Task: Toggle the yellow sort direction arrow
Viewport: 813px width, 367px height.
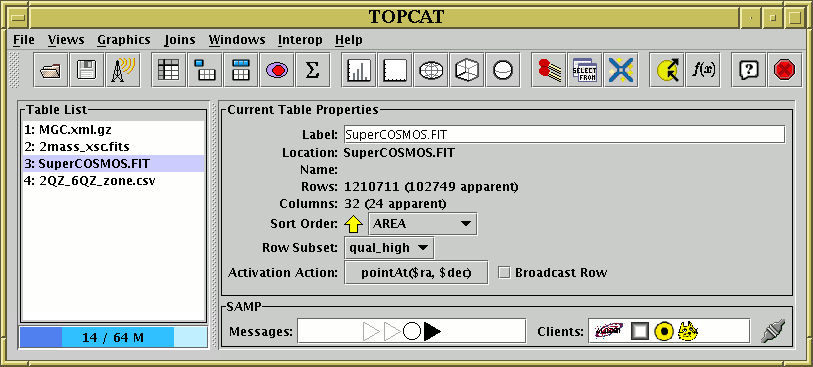Action: coord(354,224)
